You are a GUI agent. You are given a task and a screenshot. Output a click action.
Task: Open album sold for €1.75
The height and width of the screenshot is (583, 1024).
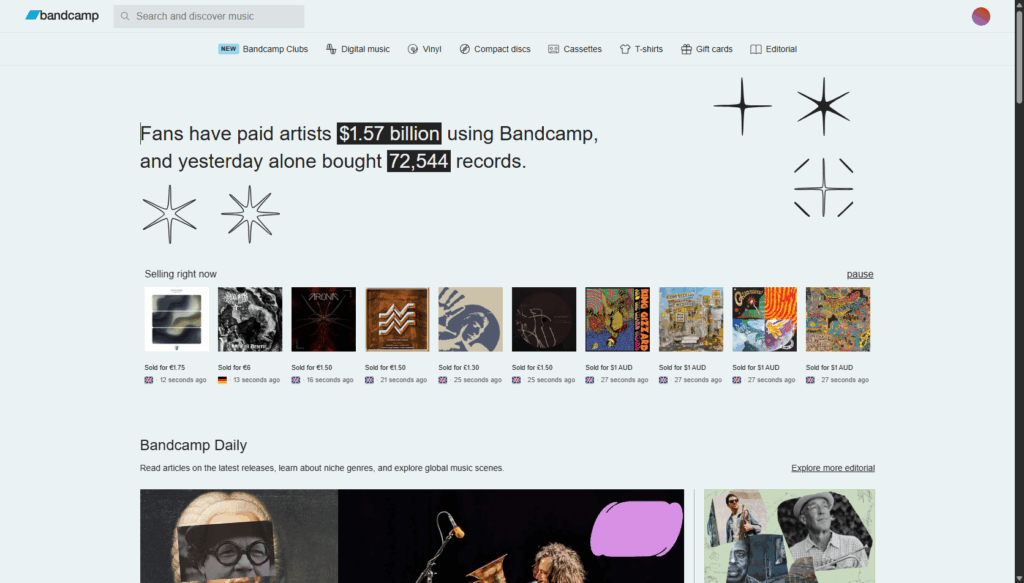(177, 319)
